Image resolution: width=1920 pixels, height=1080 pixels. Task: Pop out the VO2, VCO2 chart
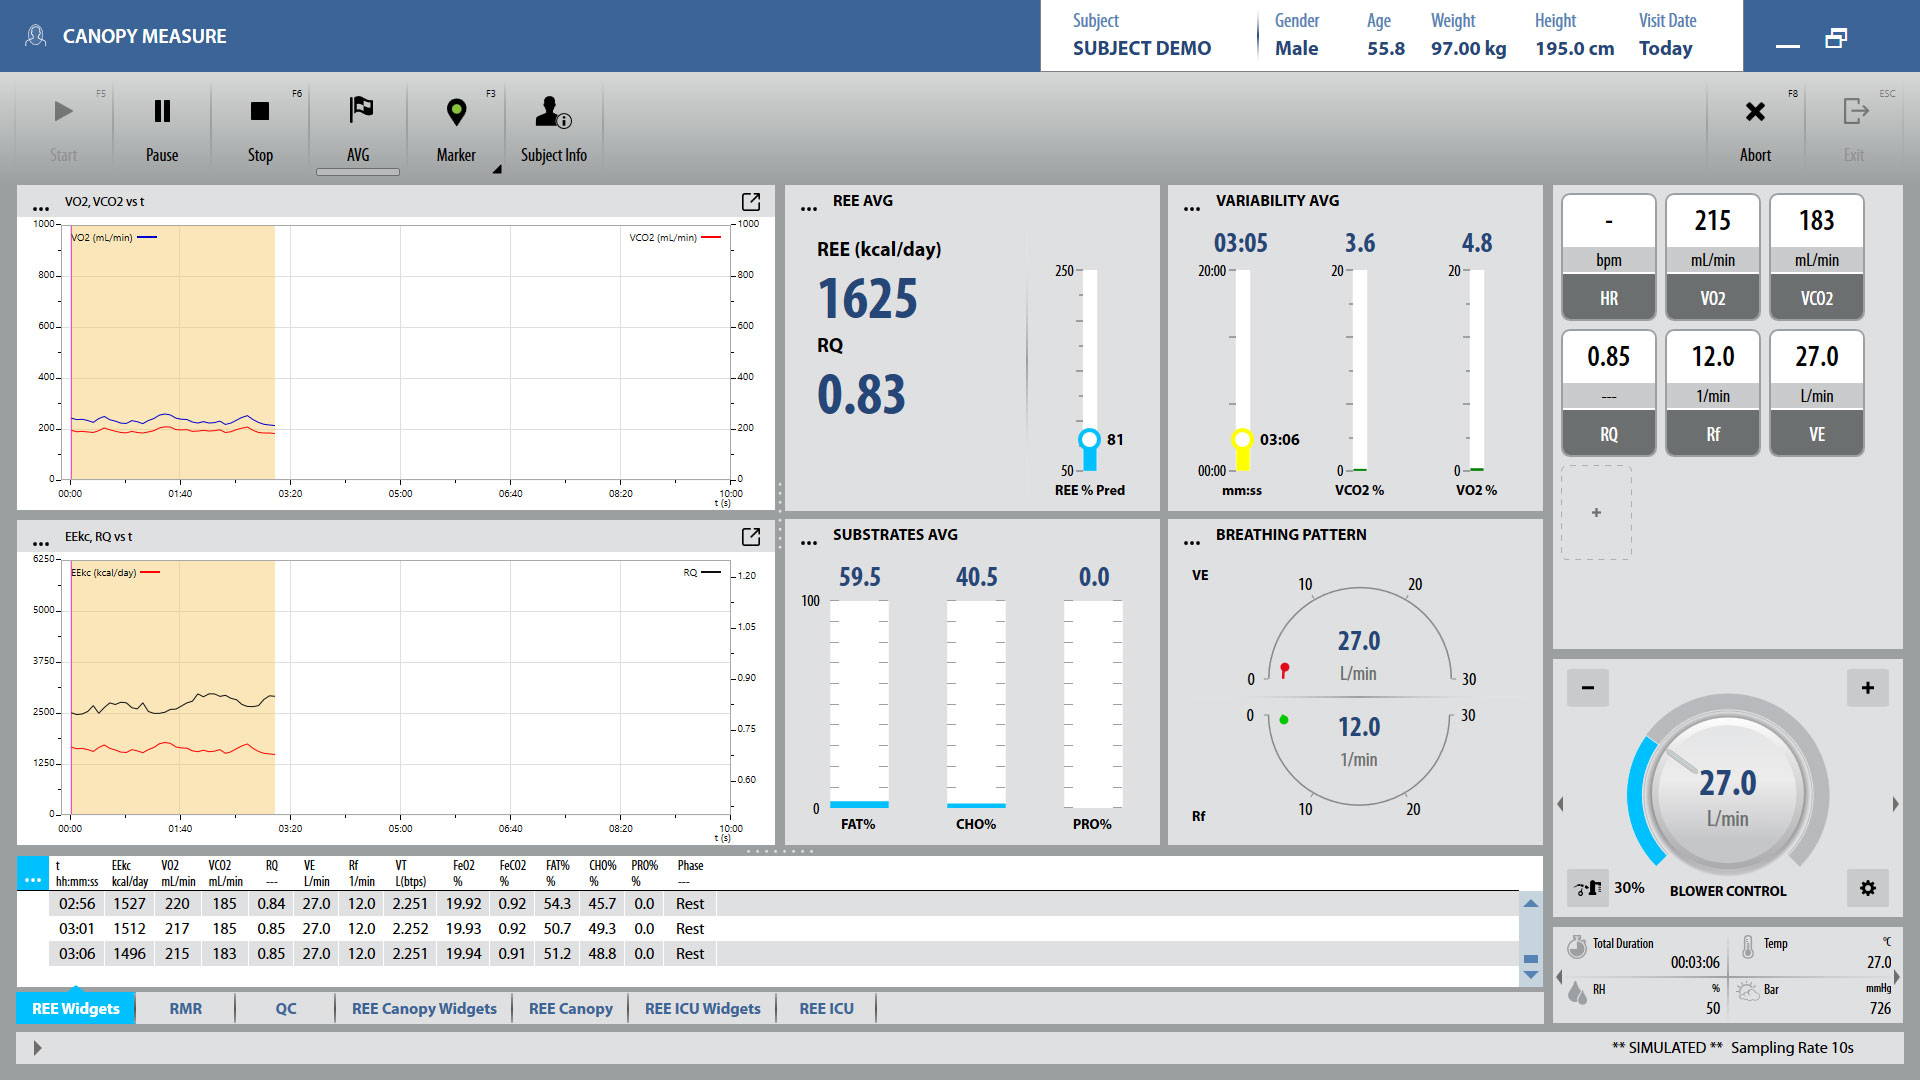[x=751, y=202]
